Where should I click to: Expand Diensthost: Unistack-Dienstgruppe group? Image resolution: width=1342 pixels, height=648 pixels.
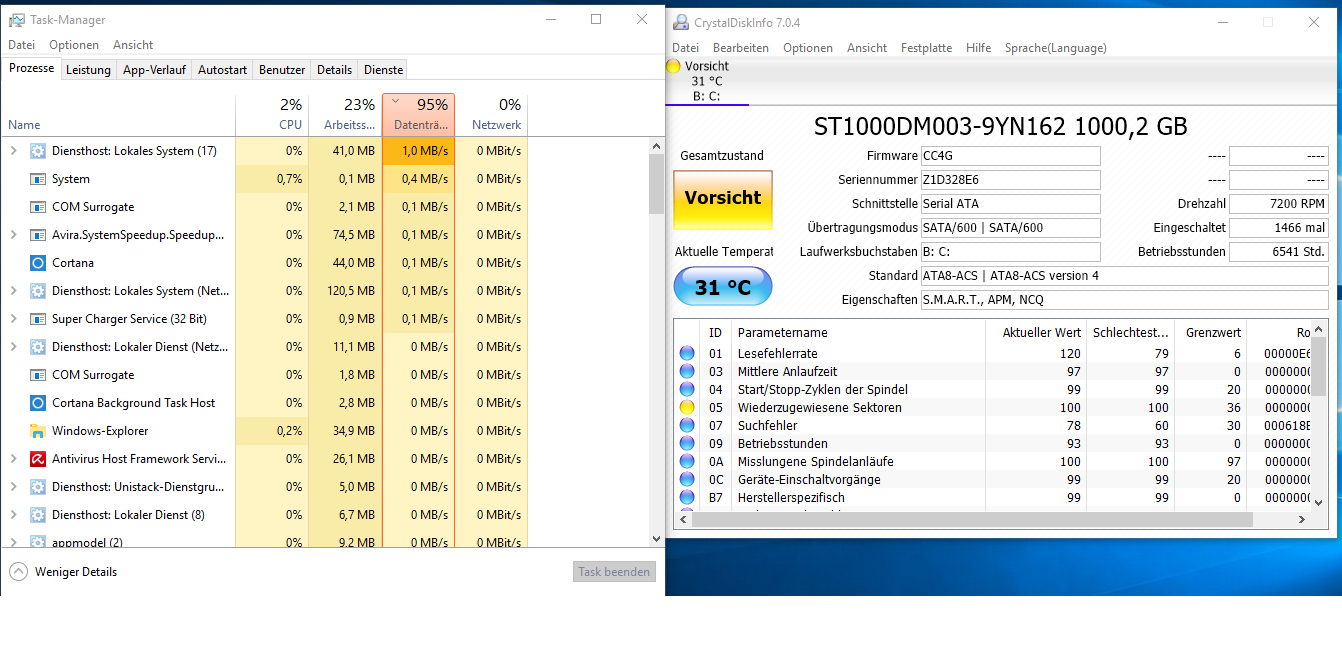tap(13, 487)
